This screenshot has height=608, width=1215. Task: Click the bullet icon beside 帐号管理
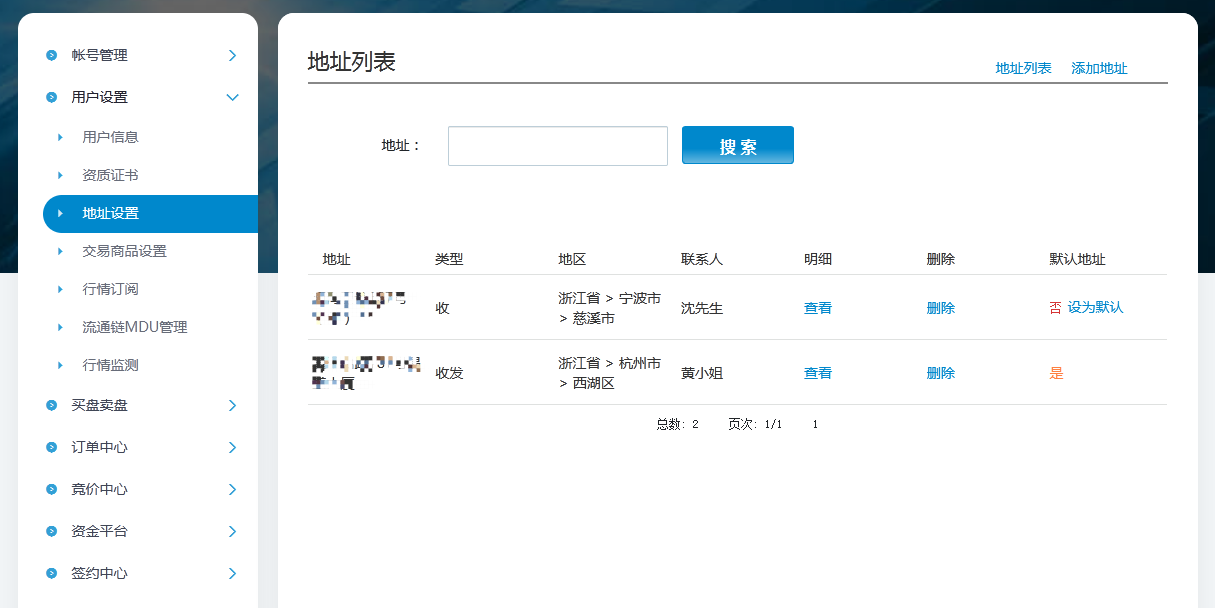52,55
